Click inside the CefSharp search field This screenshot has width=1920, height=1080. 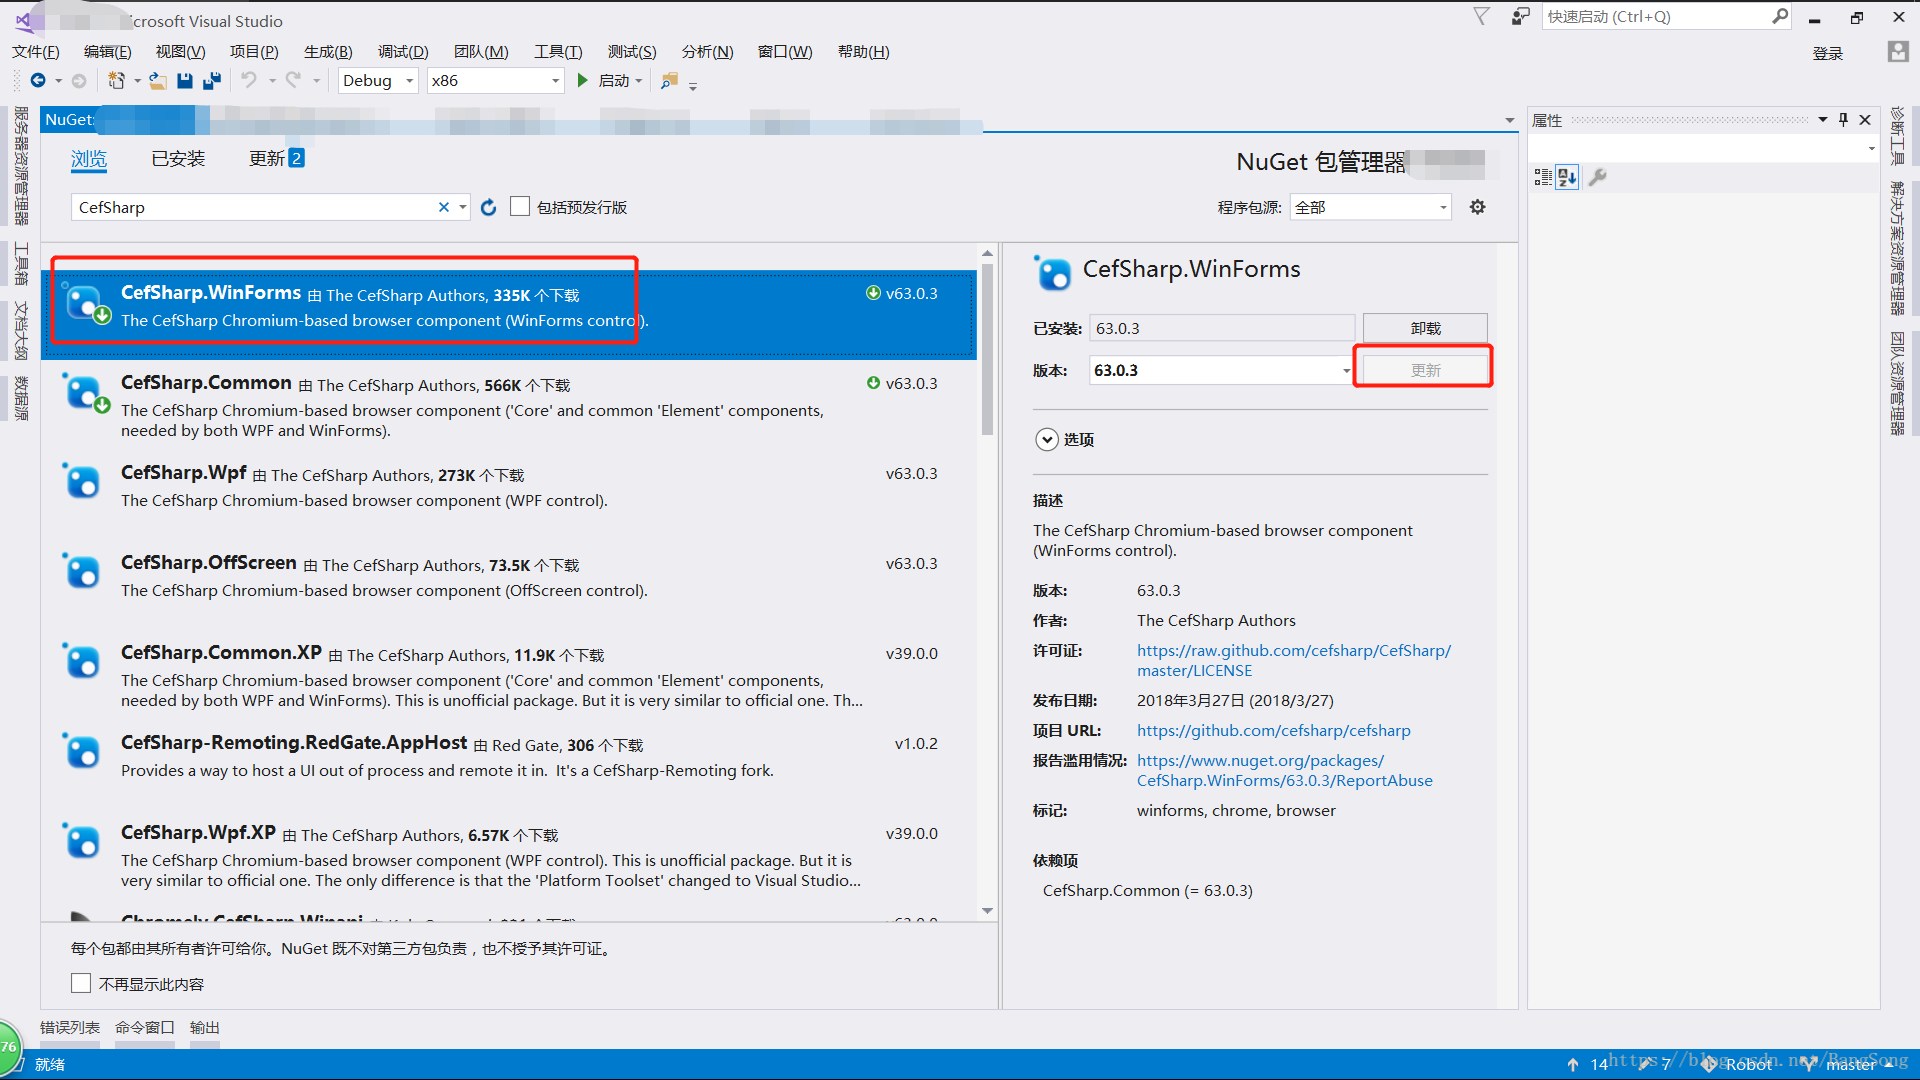[x=255, y=207]
